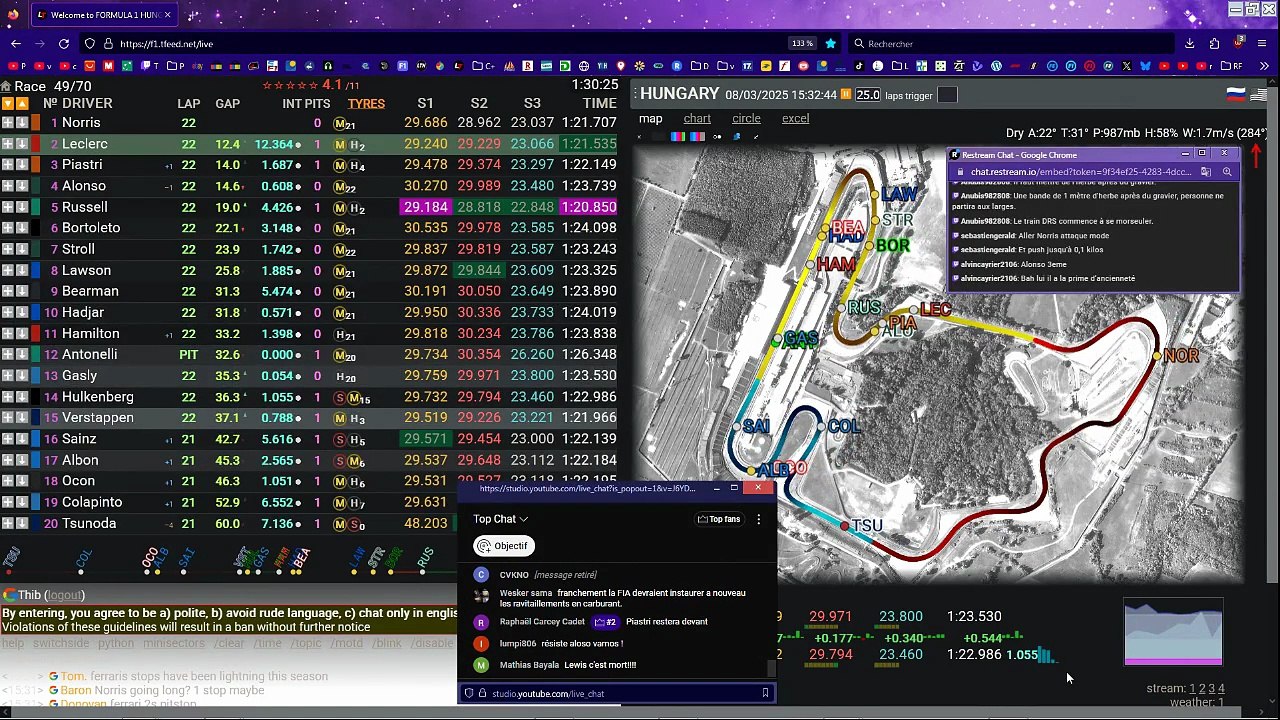The image size is (1280, 720).
Task: Open the three-dot menu in YouTube chat
Action: click(x=758, y=519)
